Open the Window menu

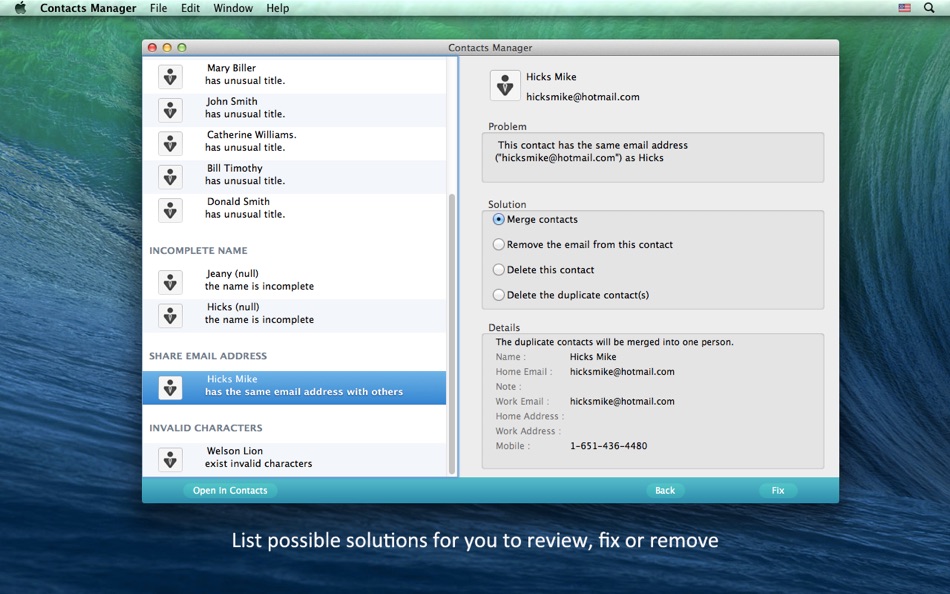(x=233, y=8)
